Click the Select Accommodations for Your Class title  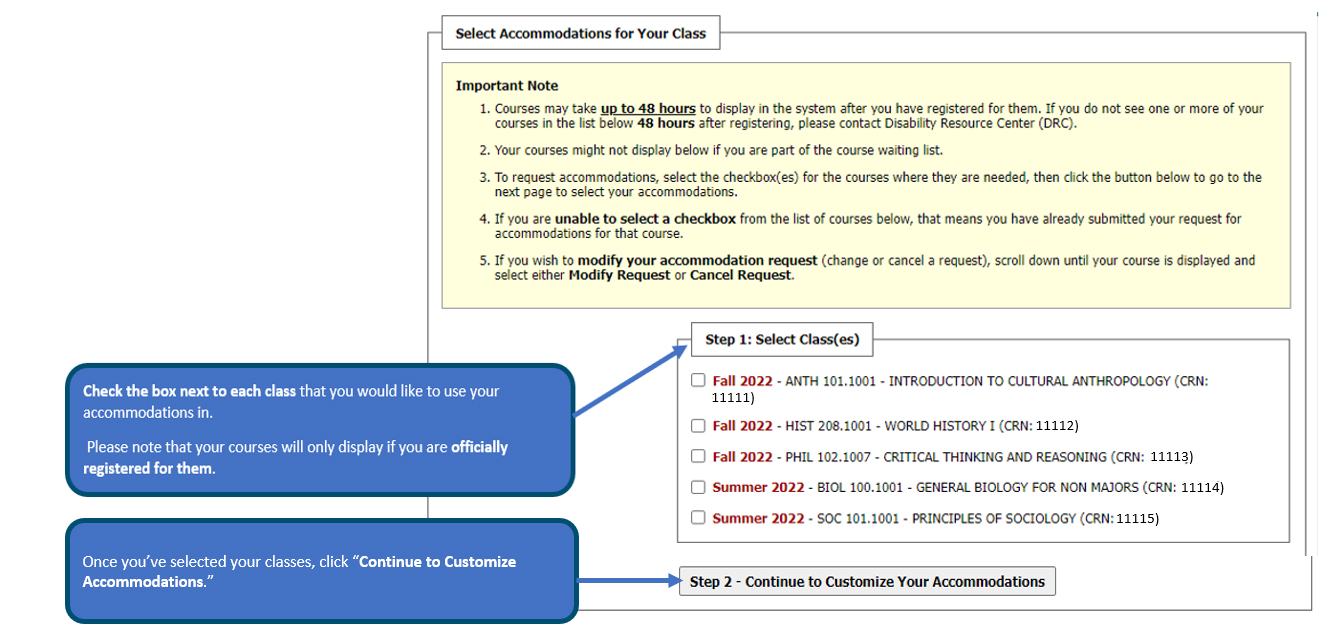(580, 34)
